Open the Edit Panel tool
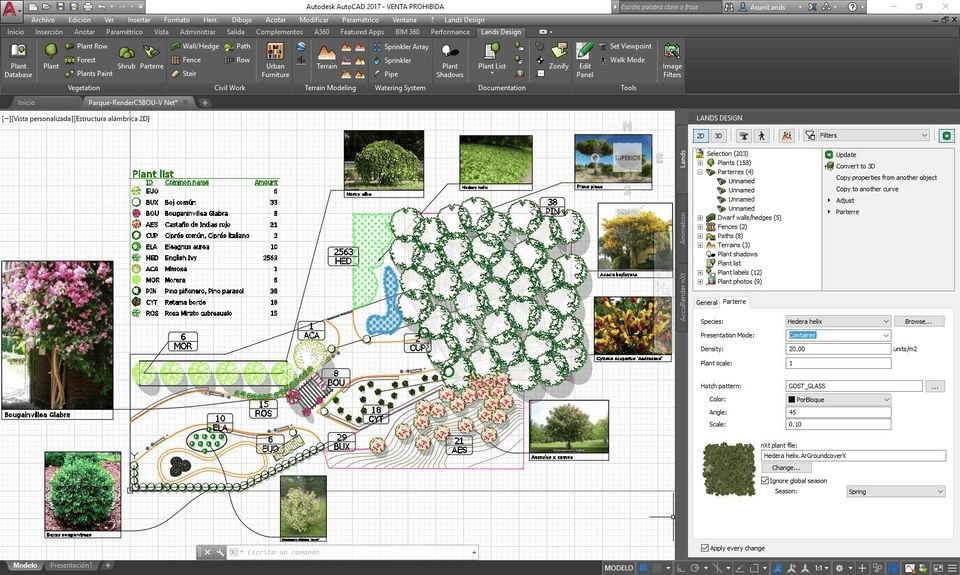The width and height of the screenshot is (960, 575). pos(585,56)
